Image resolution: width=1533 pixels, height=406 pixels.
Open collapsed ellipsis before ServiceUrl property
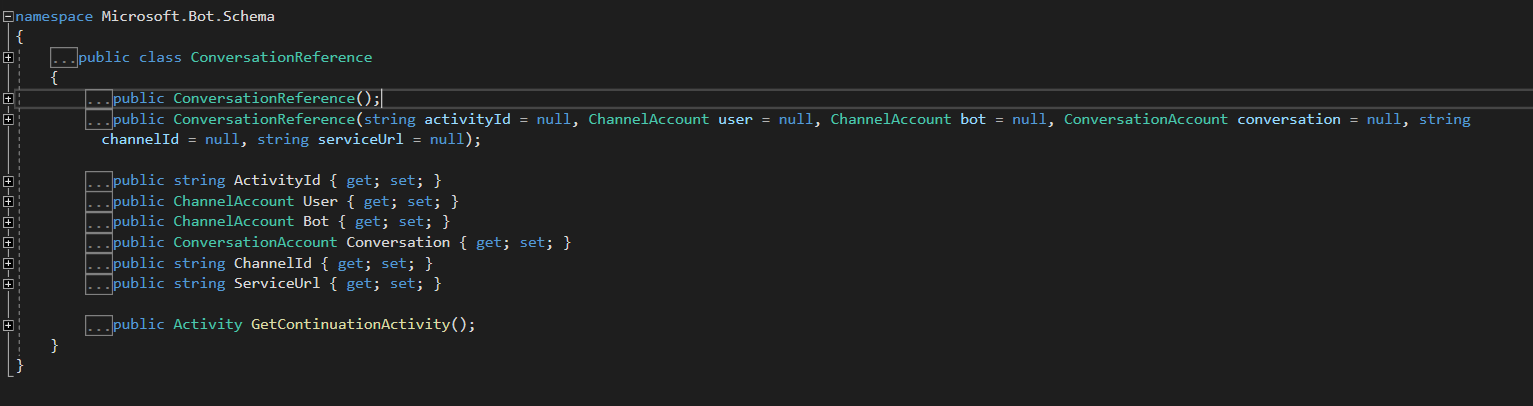click(x=99, y=284)
